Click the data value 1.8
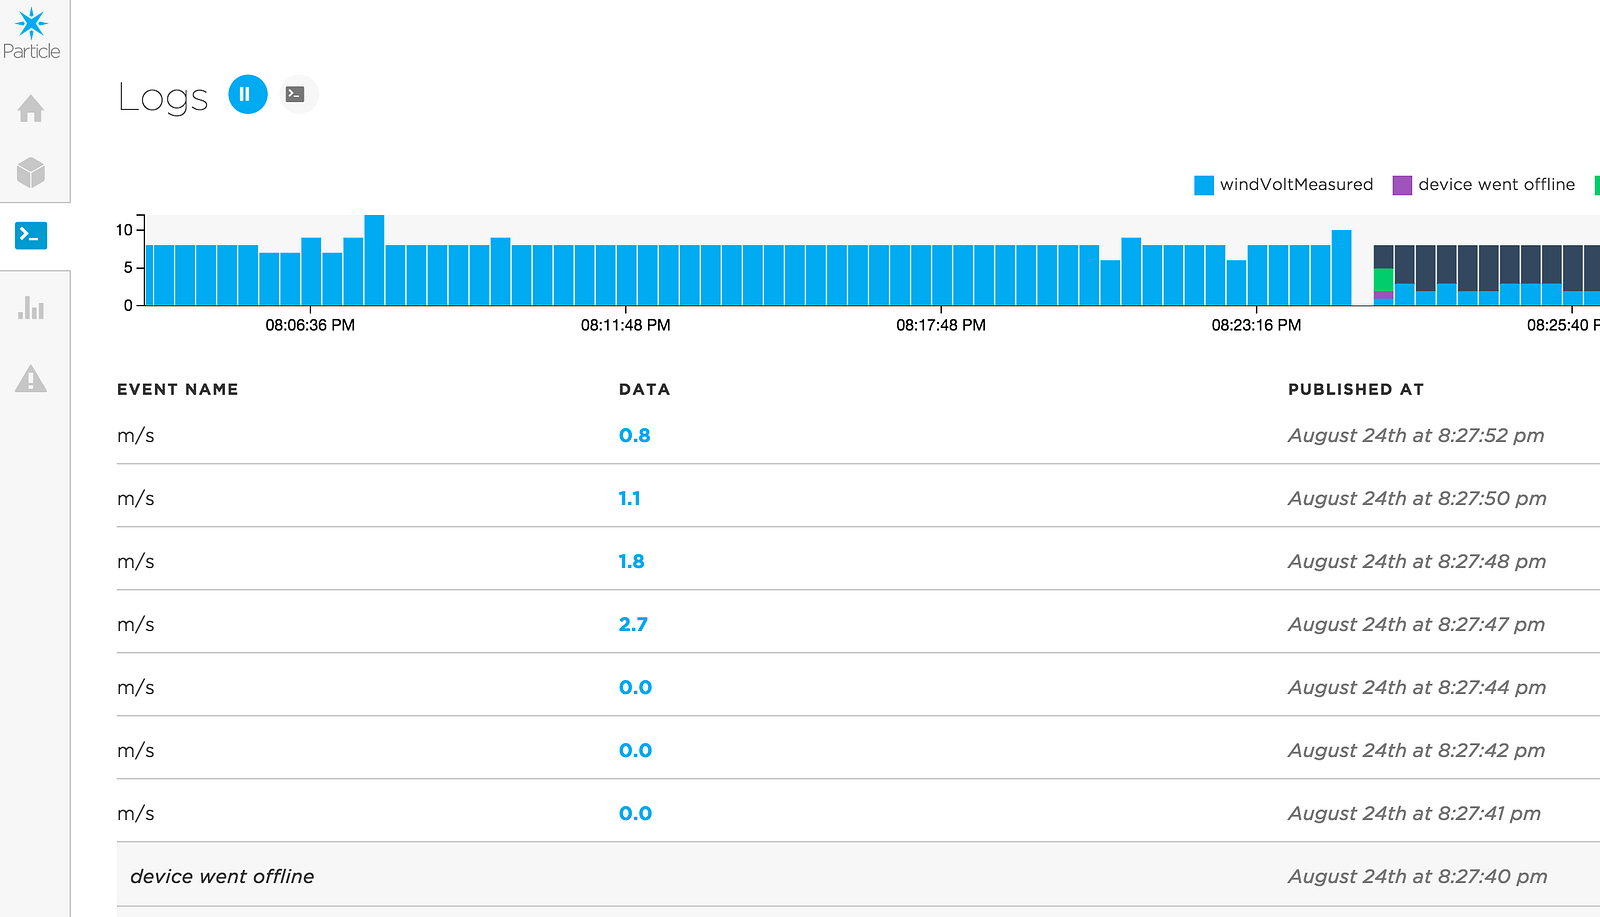The image size is (1600, 917). coord(632,561)
